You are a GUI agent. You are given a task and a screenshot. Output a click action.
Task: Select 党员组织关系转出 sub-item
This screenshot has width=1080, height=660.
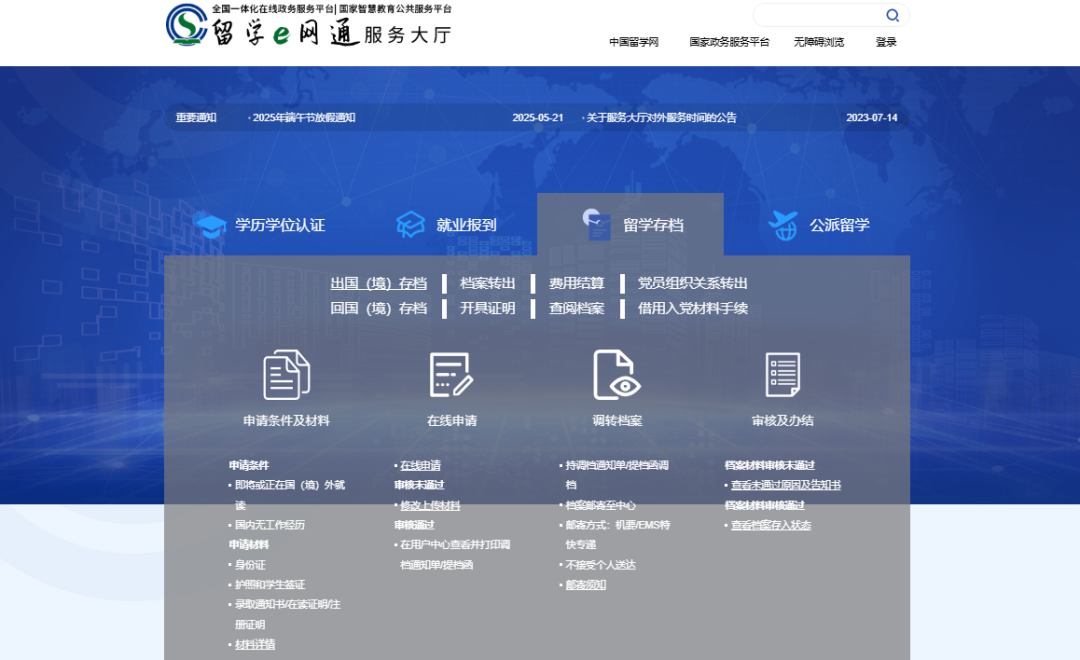coord(692,283)
